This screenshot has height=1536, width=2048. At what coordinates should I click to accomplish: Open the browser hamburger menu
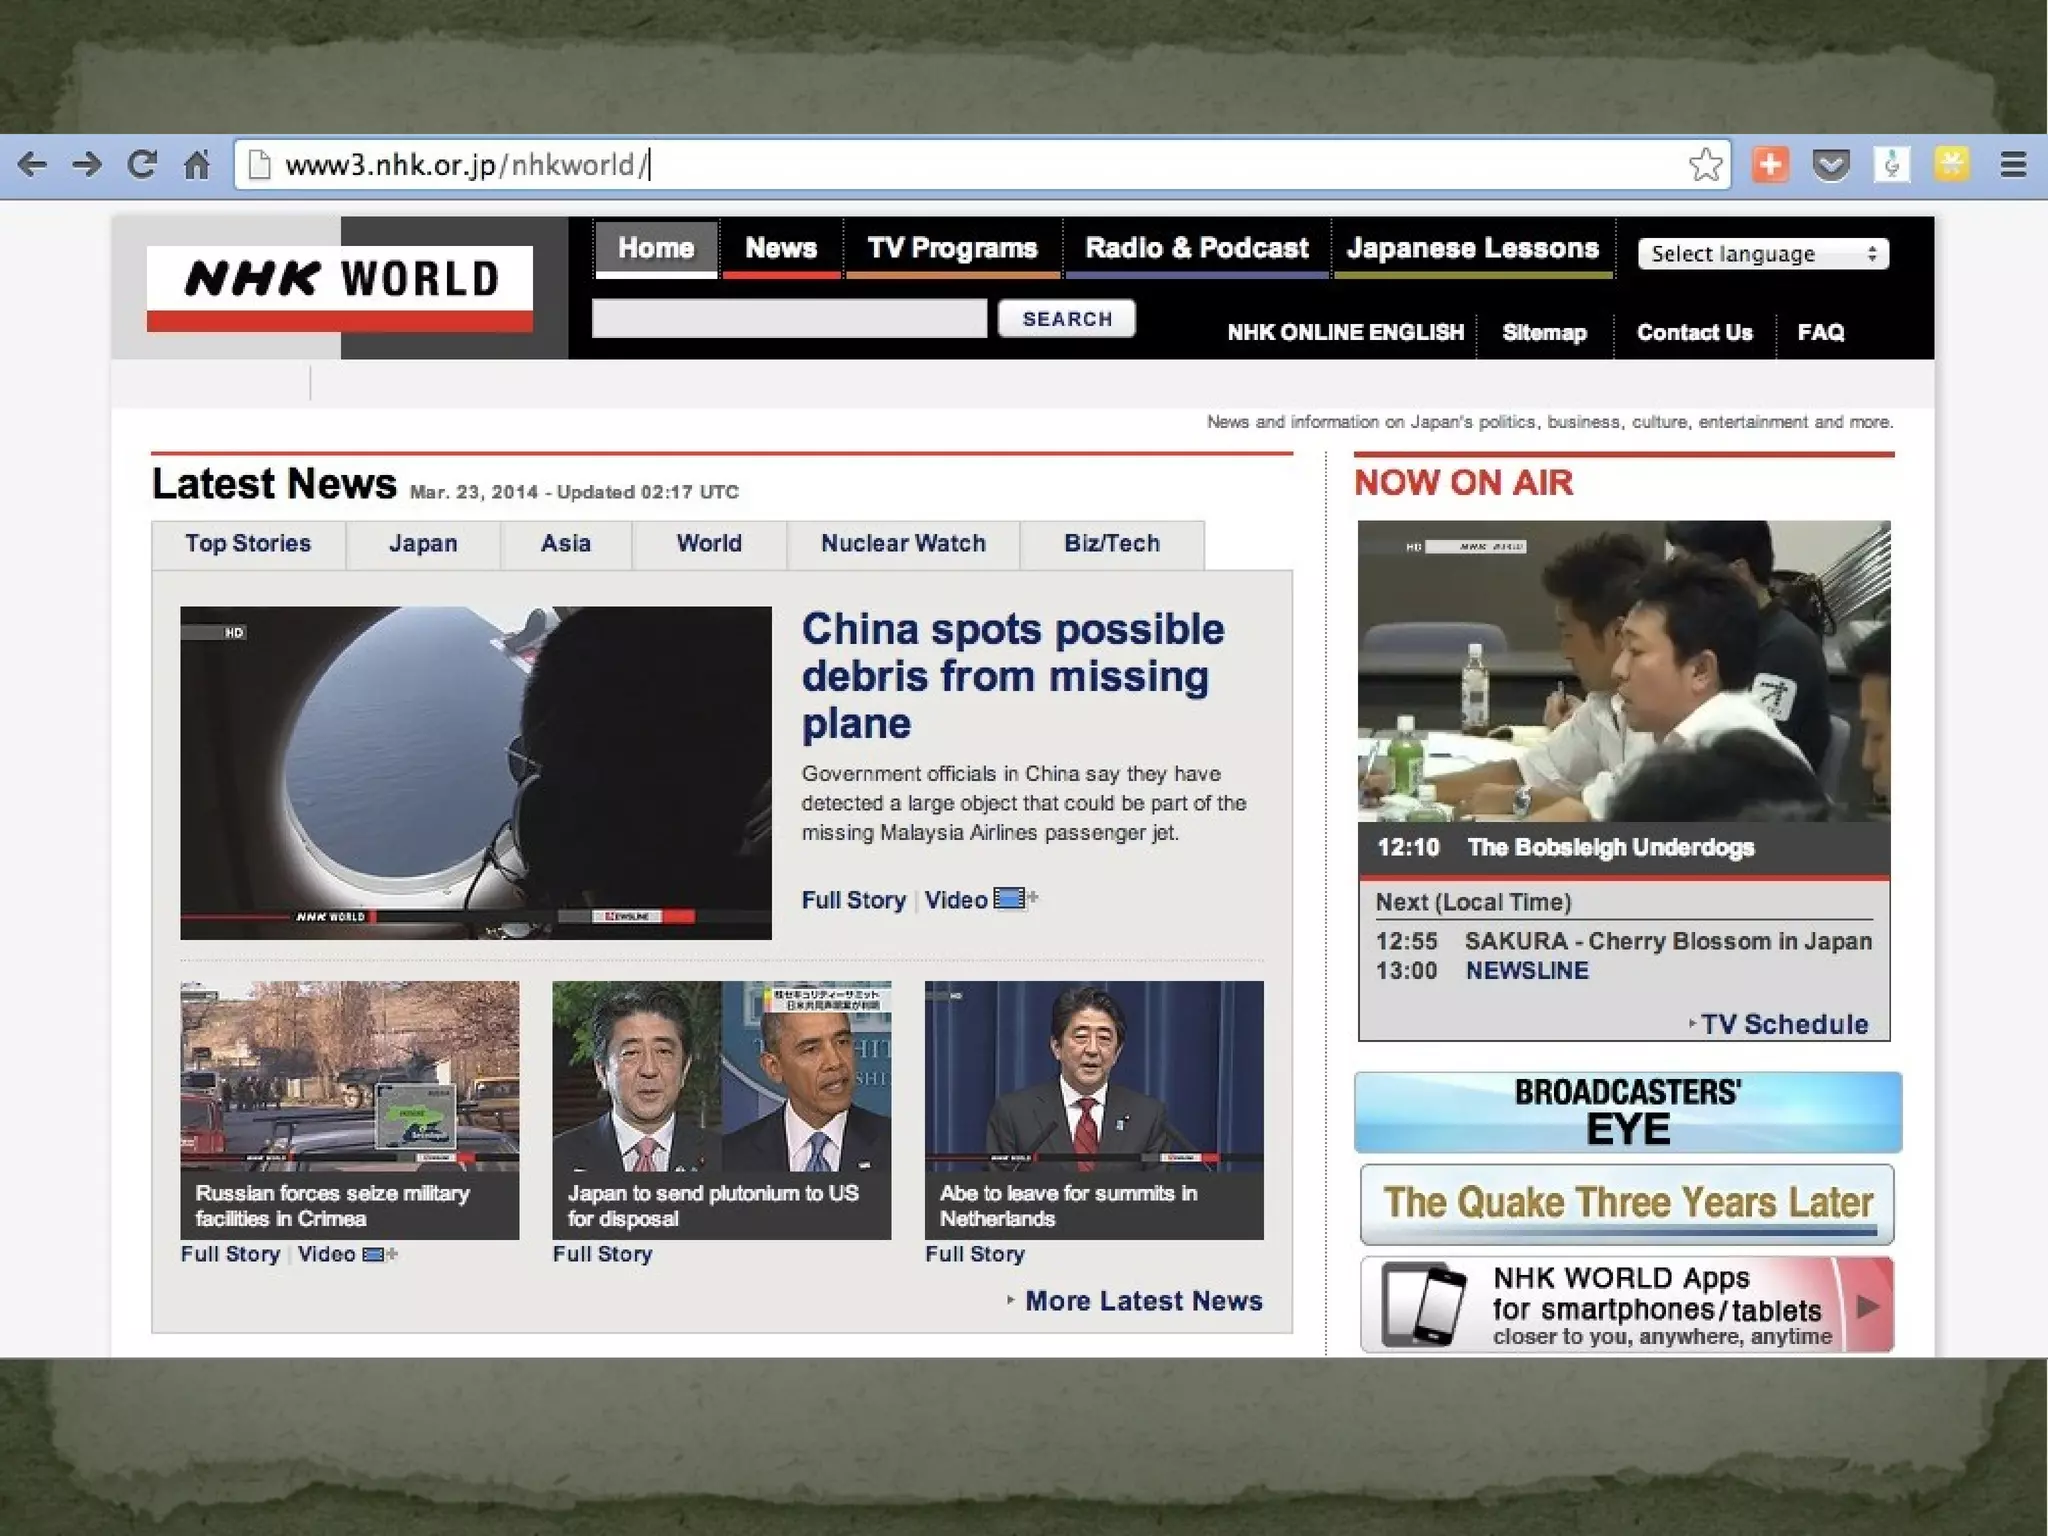point(2013,165)
